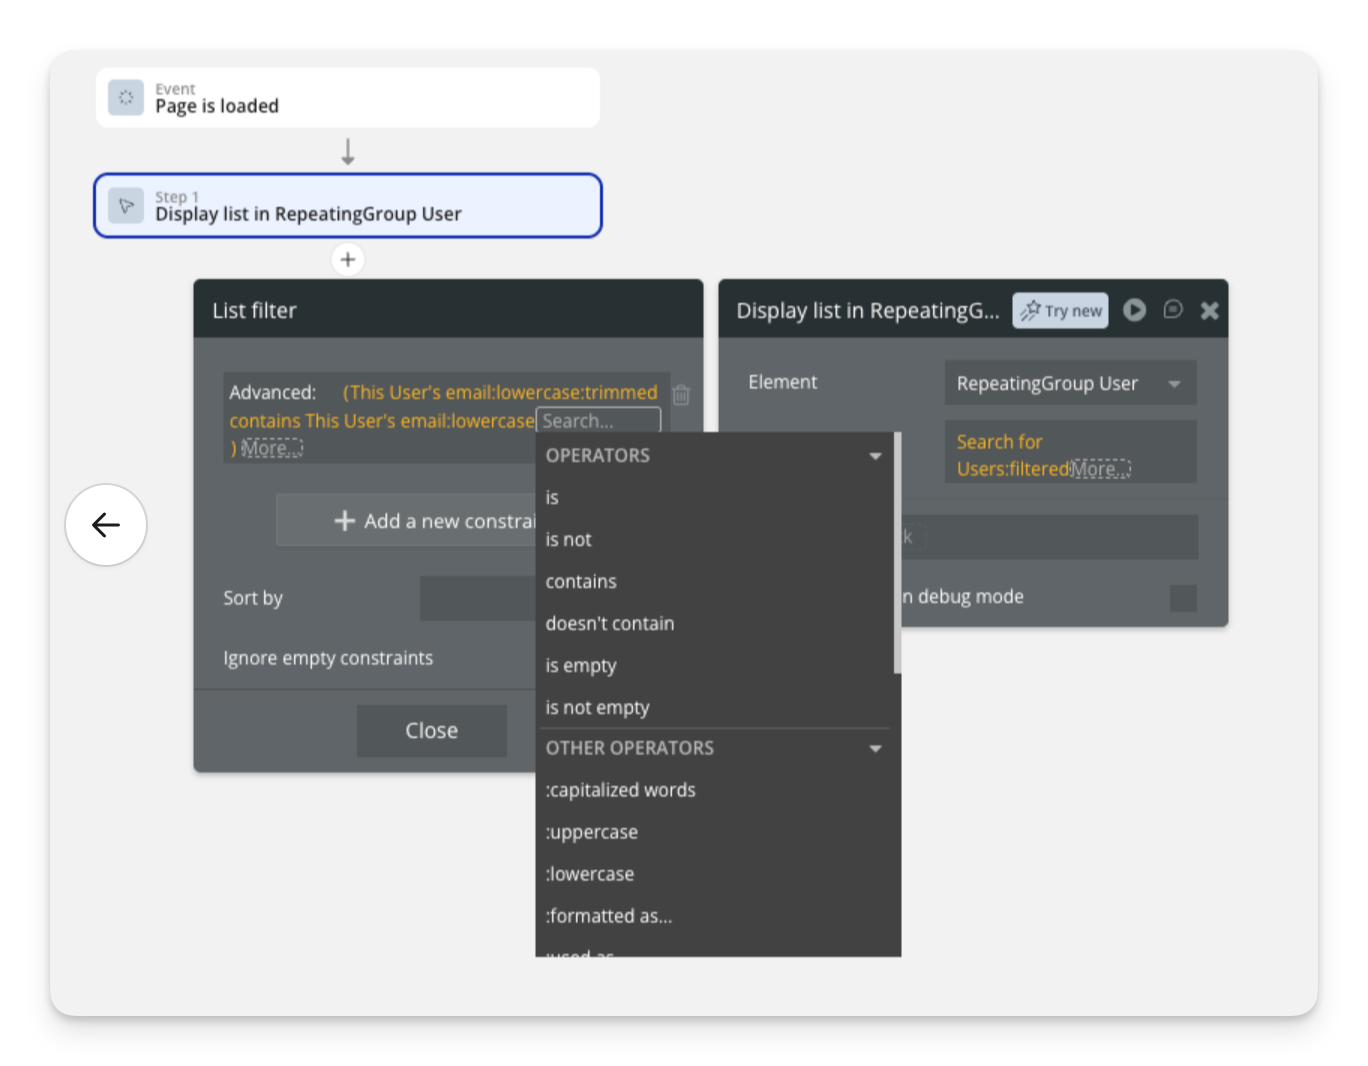Toggle the debug mode checkbox
This screenshot has width=1368, height=1066.
1183,598
